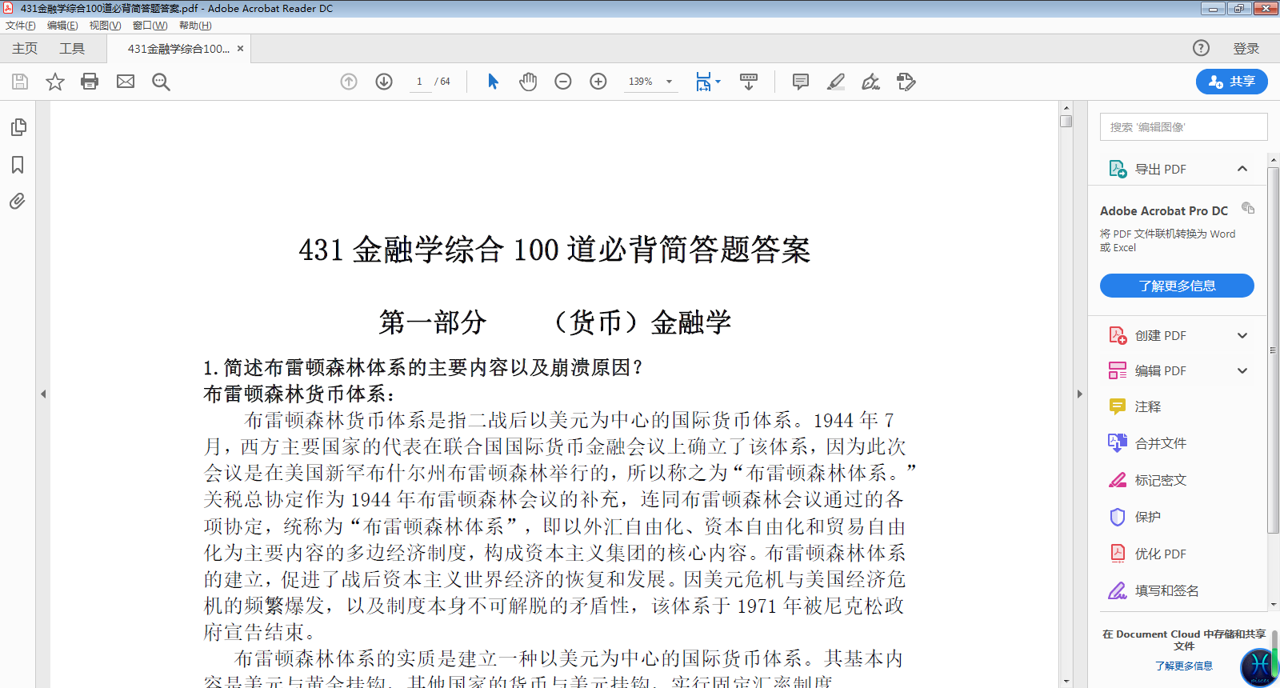The image size is (1280, 688).
Task: Close the 431金融学综合100 document tab
Action: click(240, 49)
